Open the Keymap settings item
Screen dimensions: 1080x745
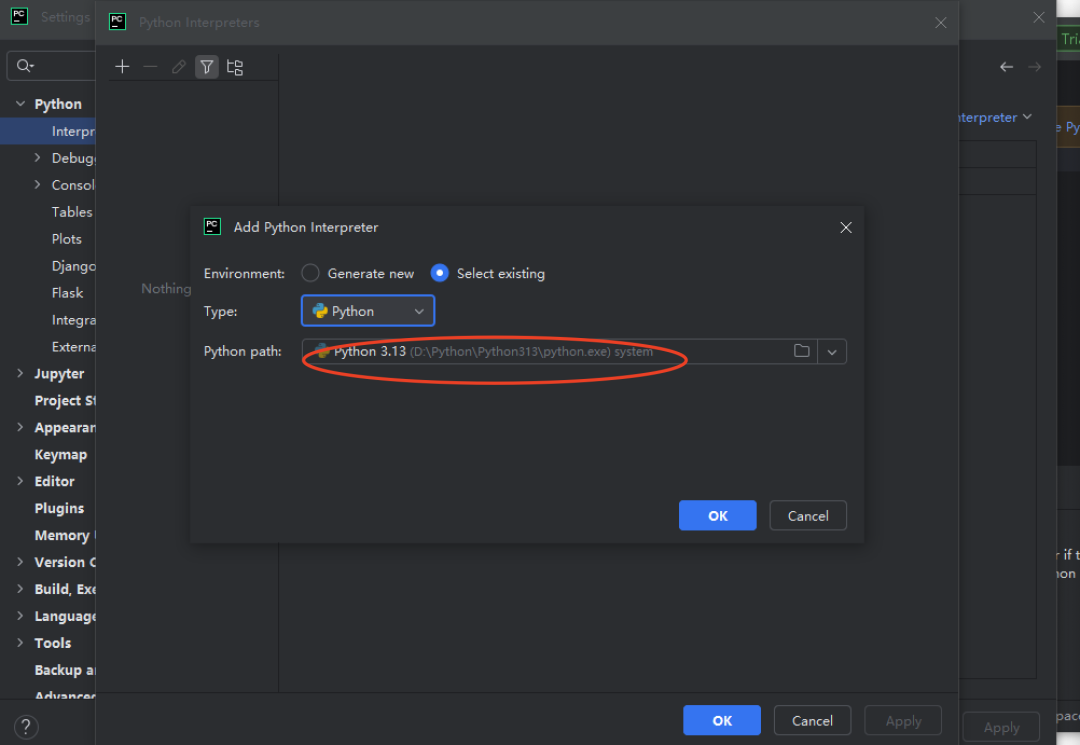point(61,454)
